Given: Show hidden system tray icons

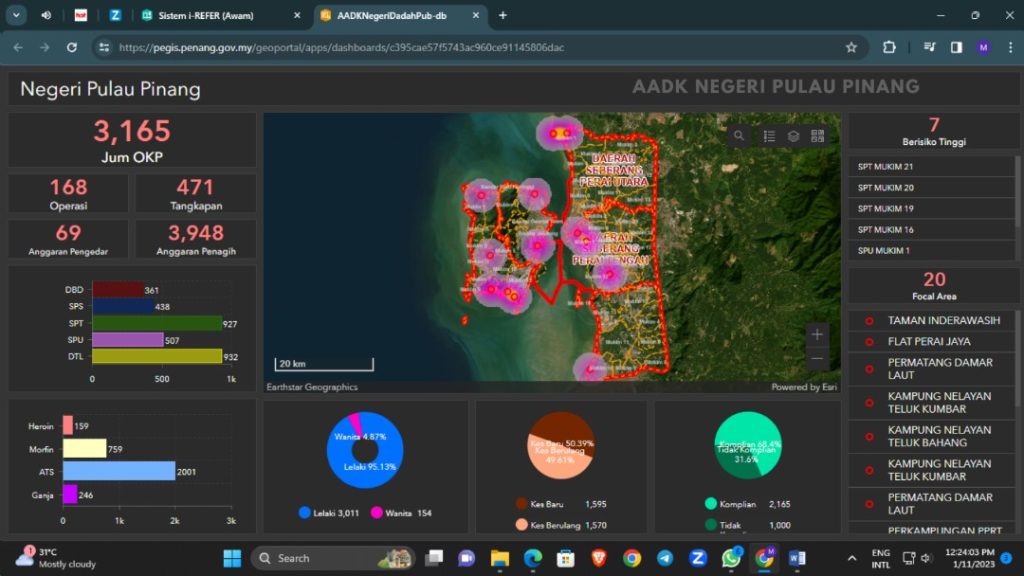Looking at the screenshot, I should (852, 558).
